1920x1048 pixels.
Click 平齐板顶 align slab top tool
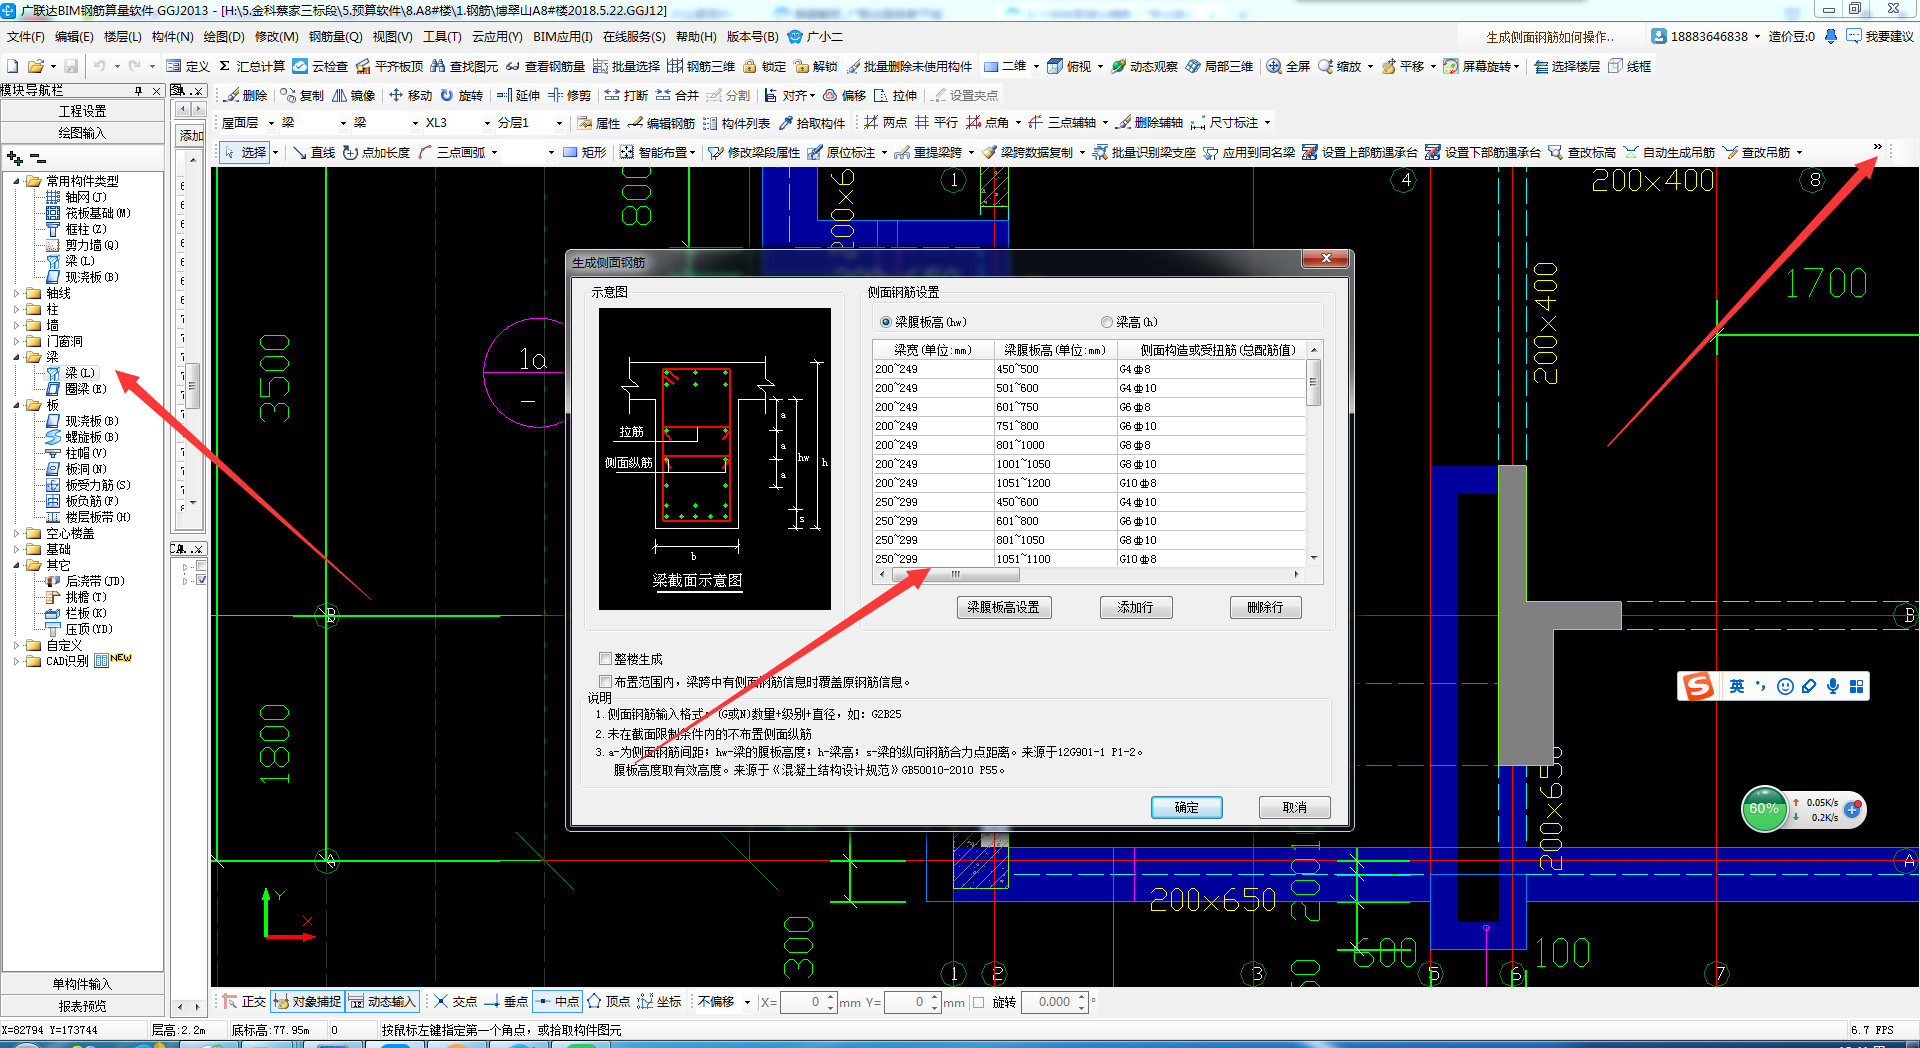click(x=389, y=66)
